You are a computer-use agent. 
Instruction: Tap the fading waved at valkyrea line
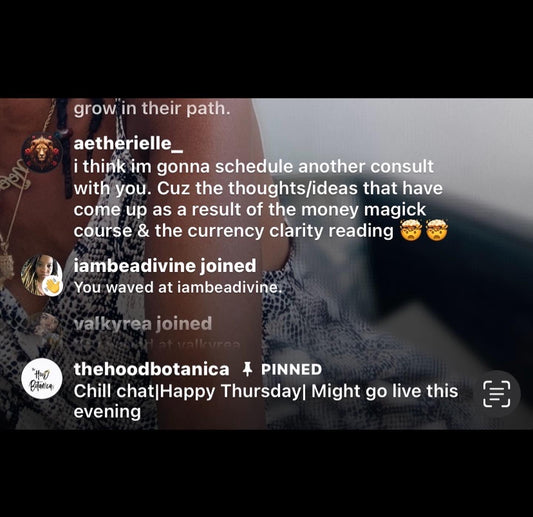point(157,344)
